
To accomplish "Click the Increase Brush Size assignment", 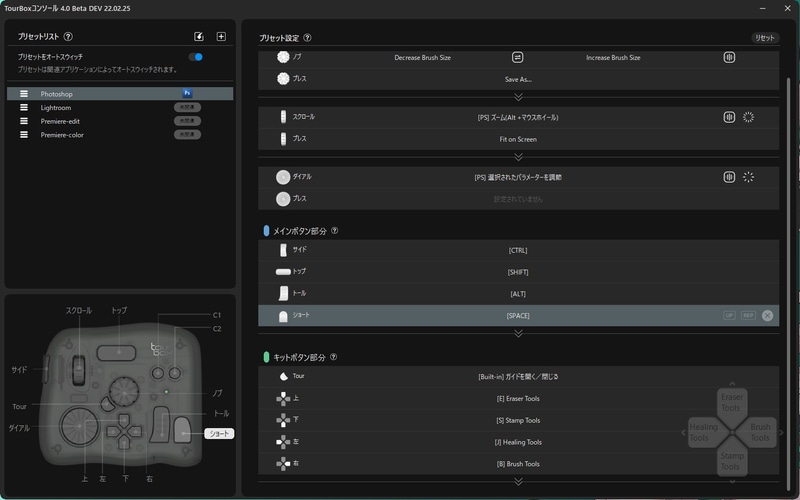I will [613, 58].
